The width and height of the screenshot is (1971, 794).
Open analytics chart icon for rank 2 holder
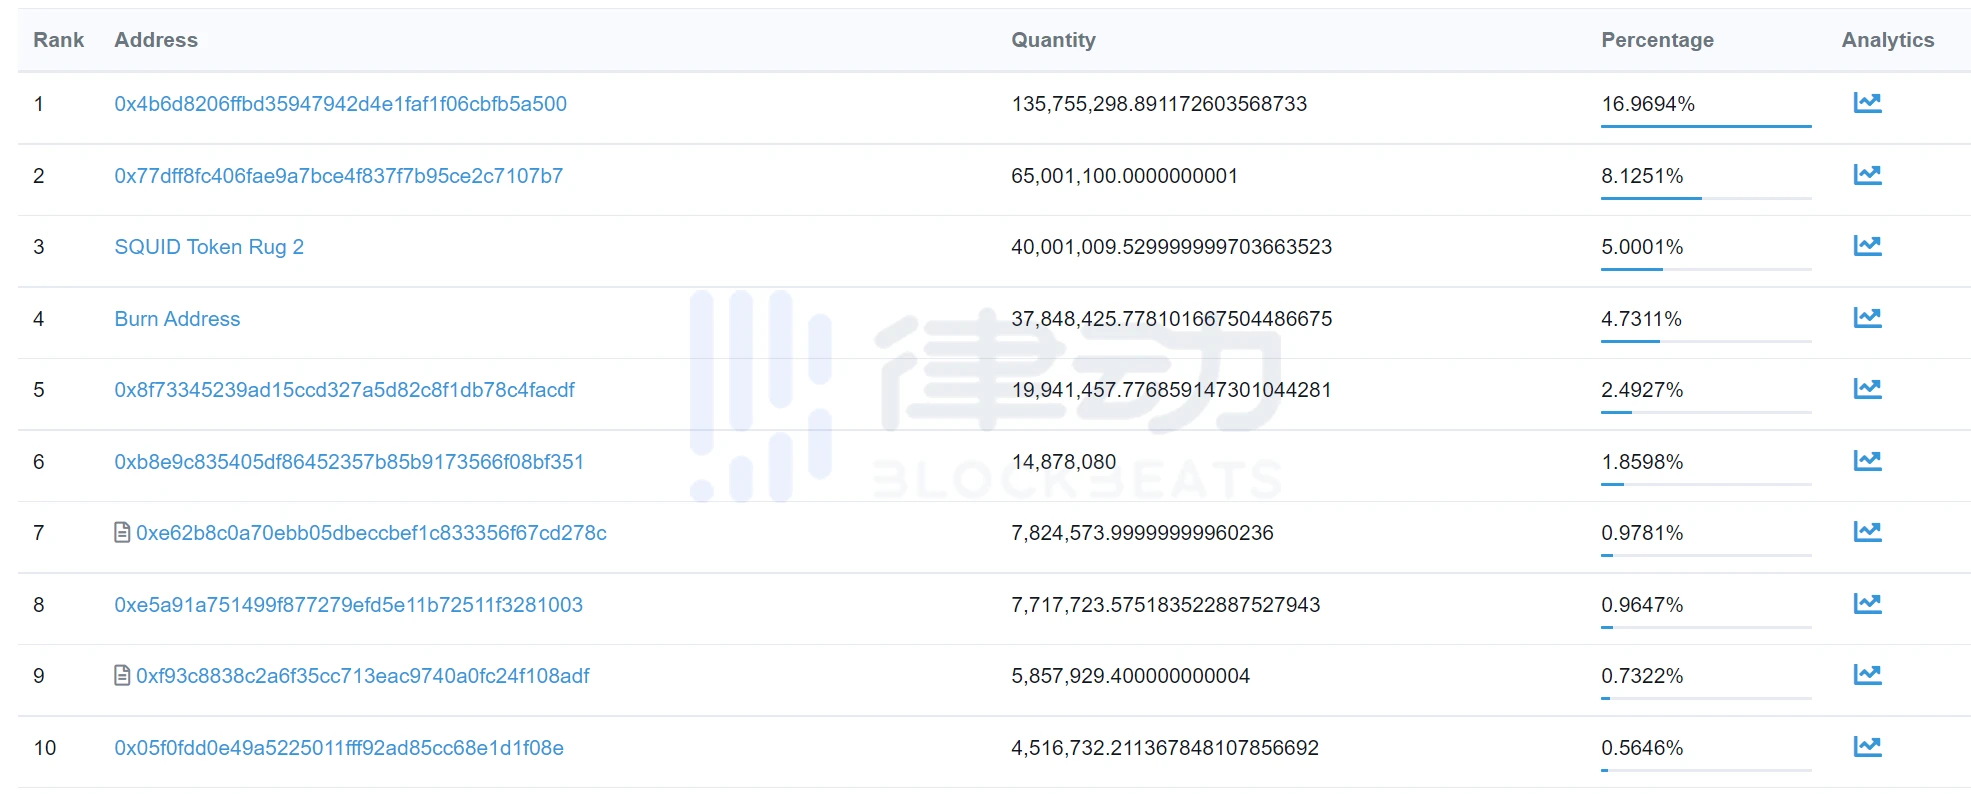point(1867,175)
